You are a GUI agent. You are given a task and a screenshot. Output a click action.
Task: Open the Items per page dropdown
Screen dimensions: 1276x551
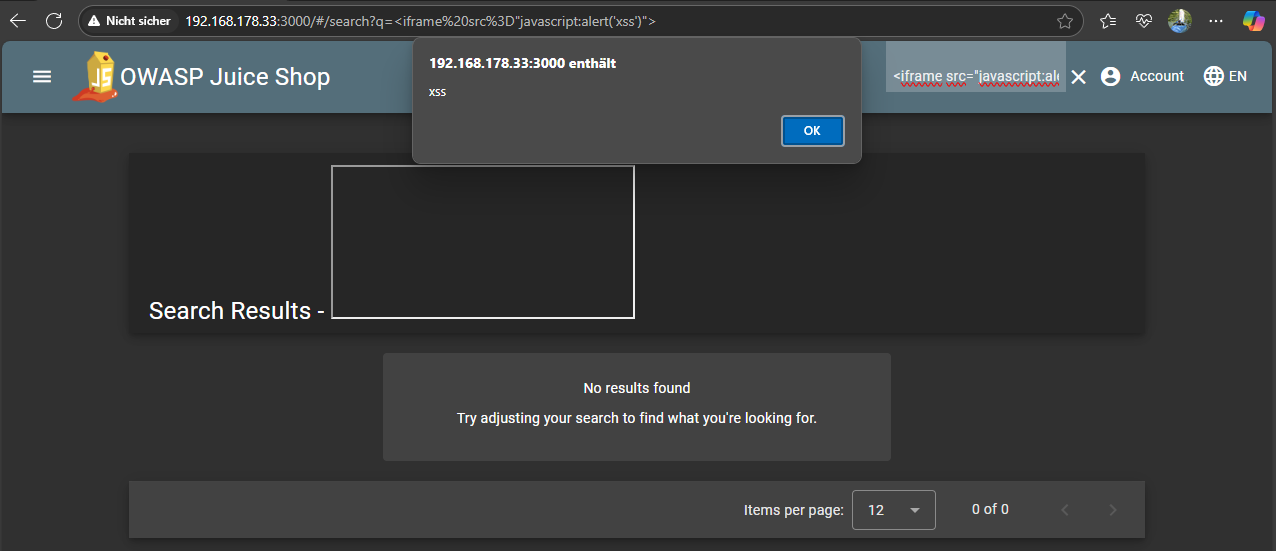[894, 510]
